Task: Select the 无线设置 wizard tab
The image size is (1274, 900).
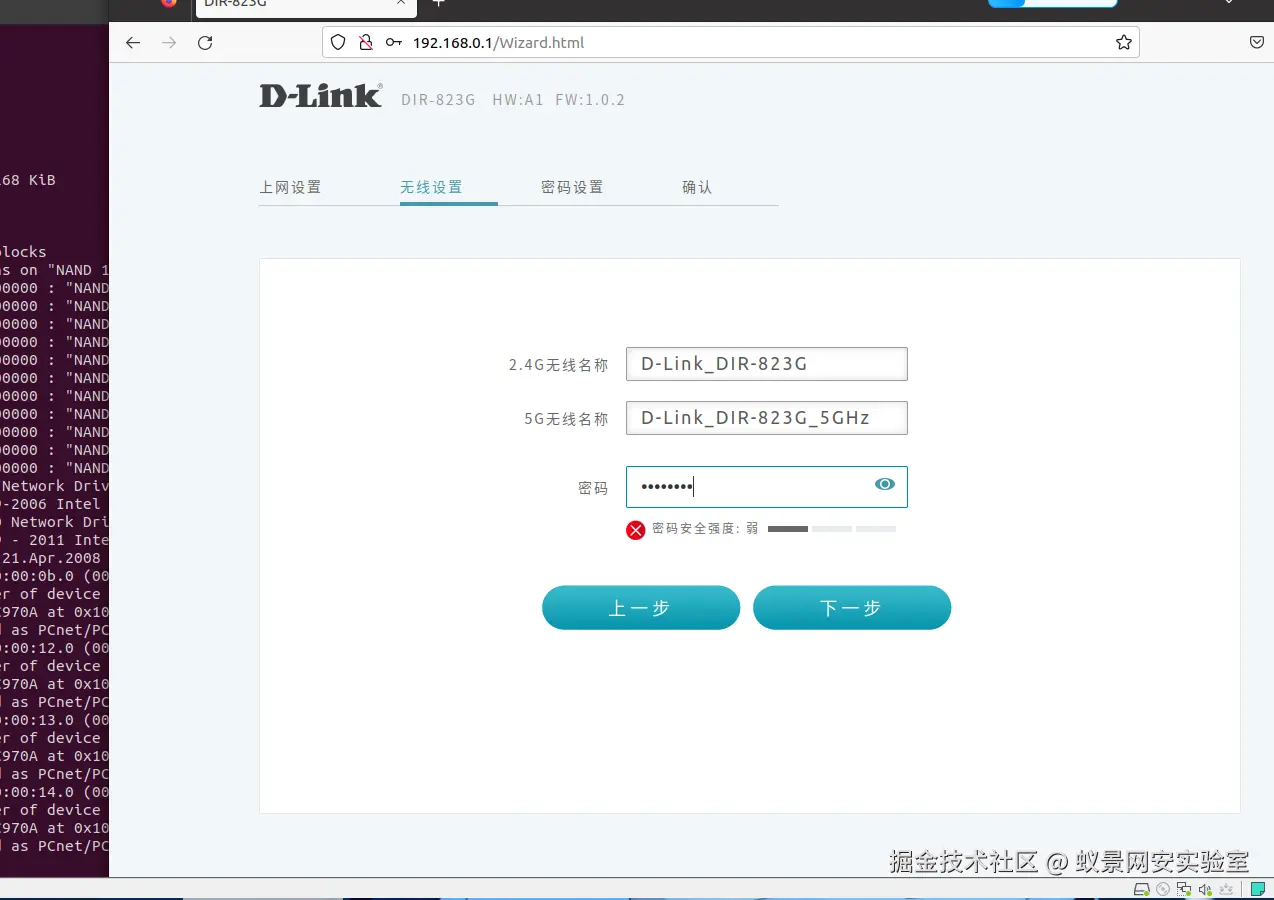Action: (431, 187)
